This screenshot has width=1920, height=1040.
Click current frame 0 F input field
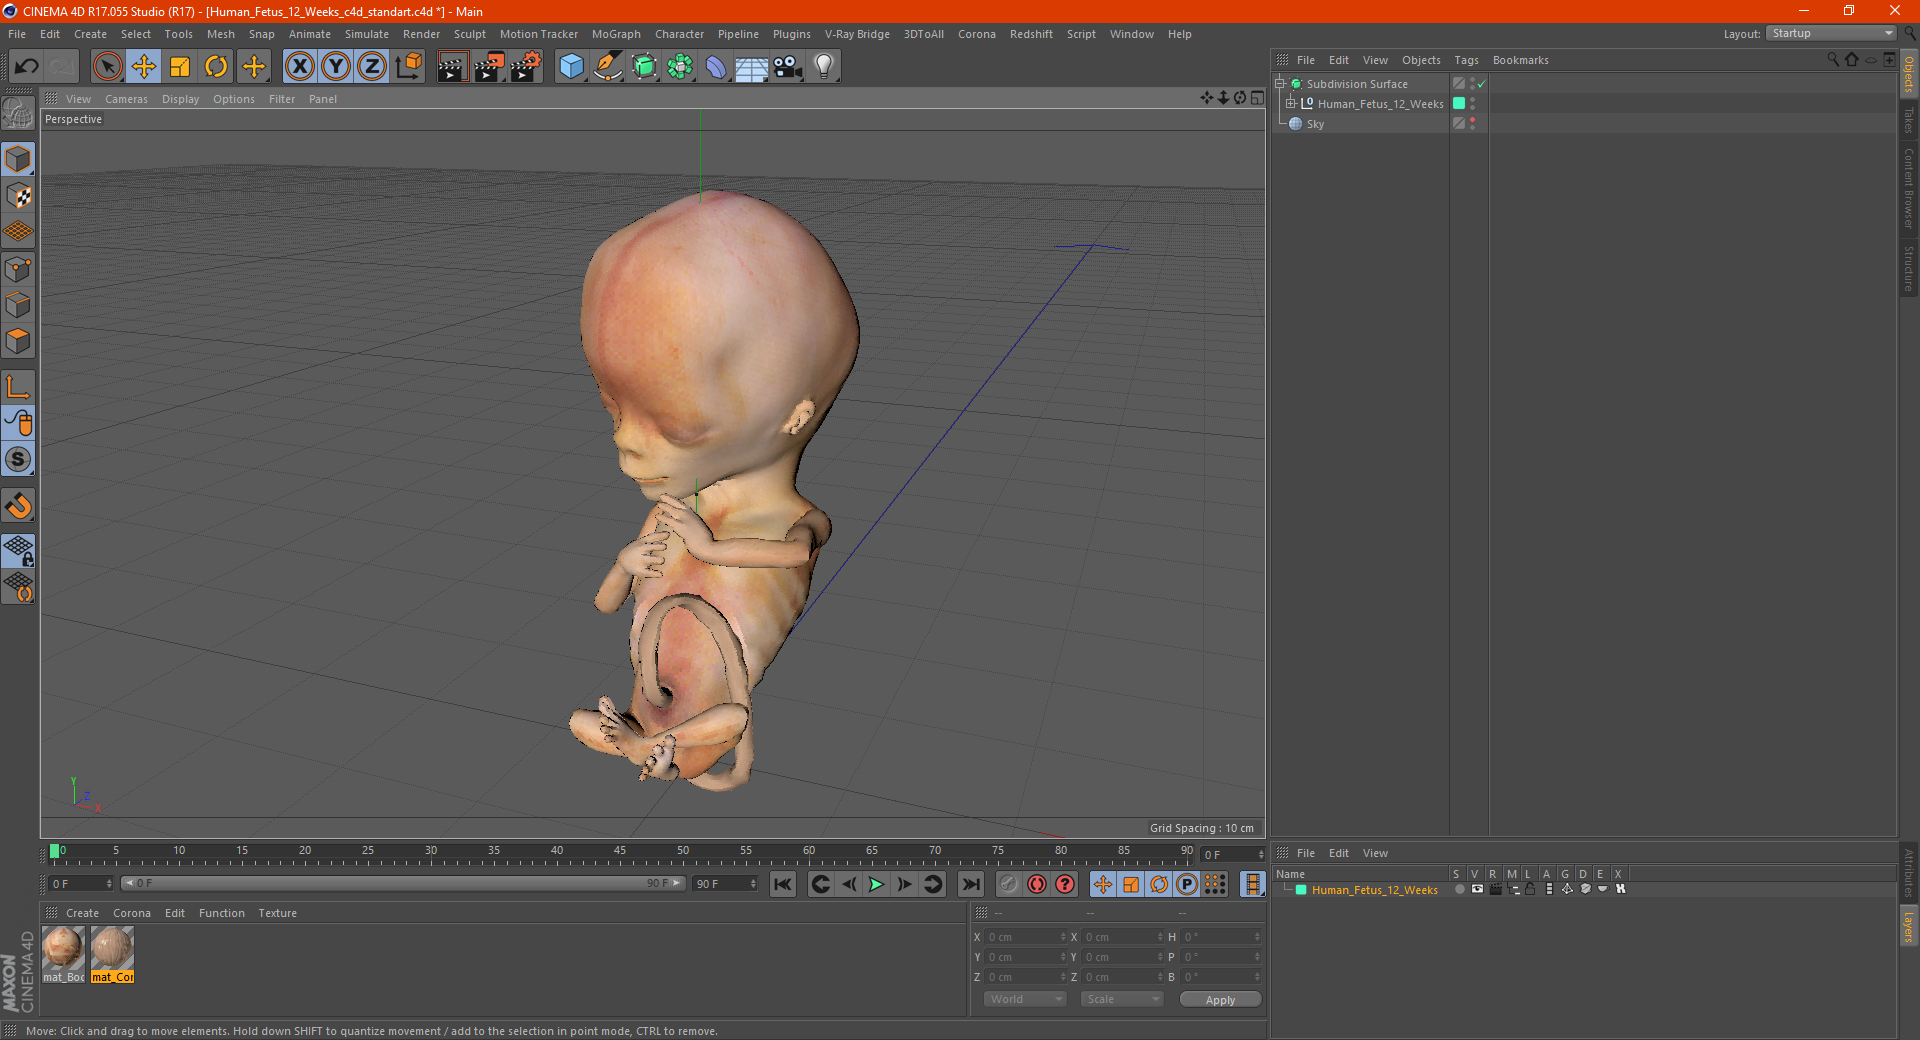pos(81,884)
